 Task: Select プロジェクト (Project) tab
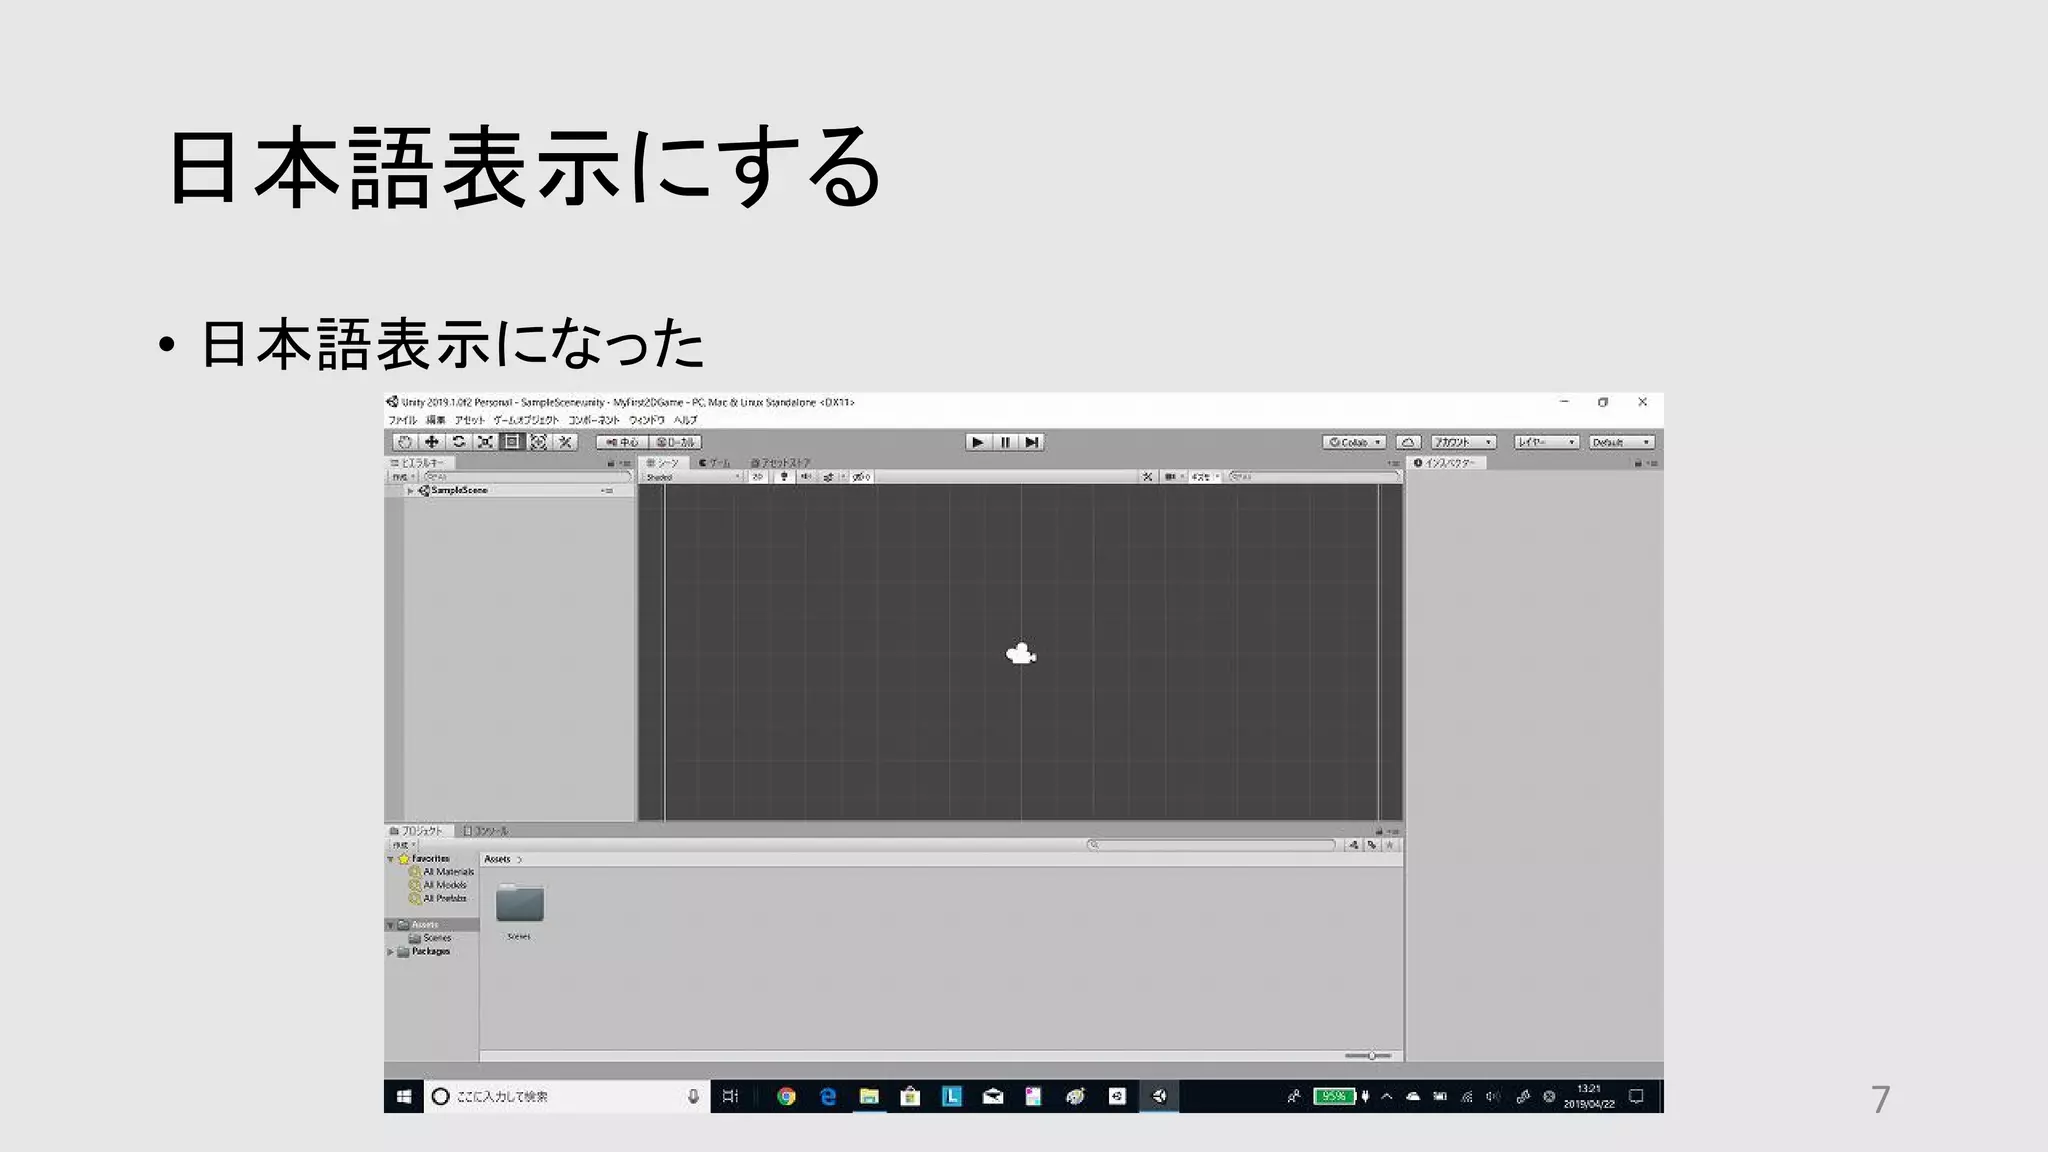pos(417,831)
